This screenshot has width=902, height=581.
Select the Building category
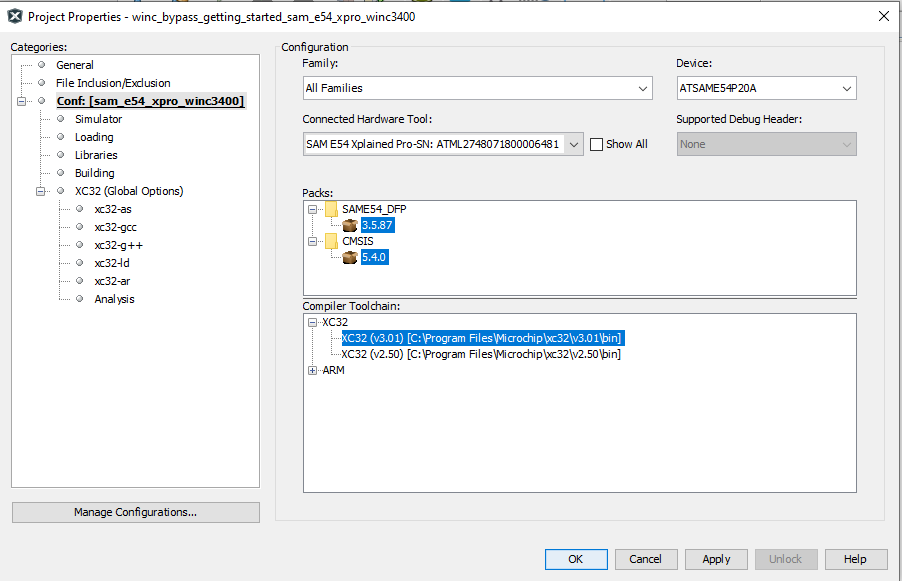click(x=95, y=173)
